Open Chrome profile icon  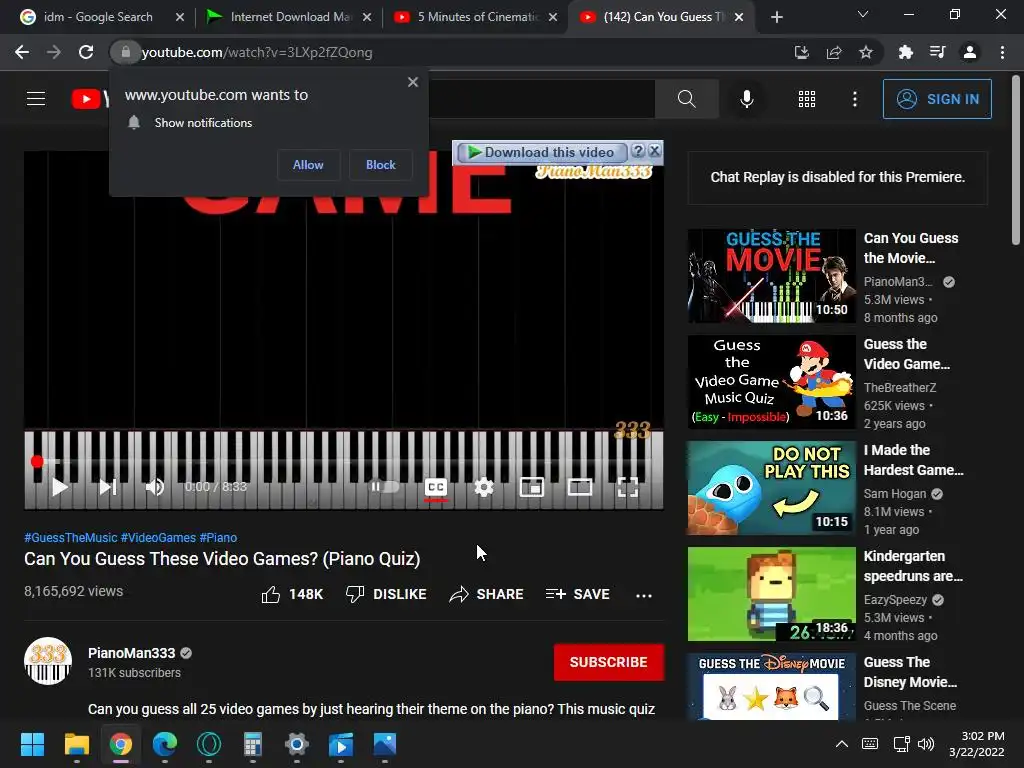(x=970, y=52)
